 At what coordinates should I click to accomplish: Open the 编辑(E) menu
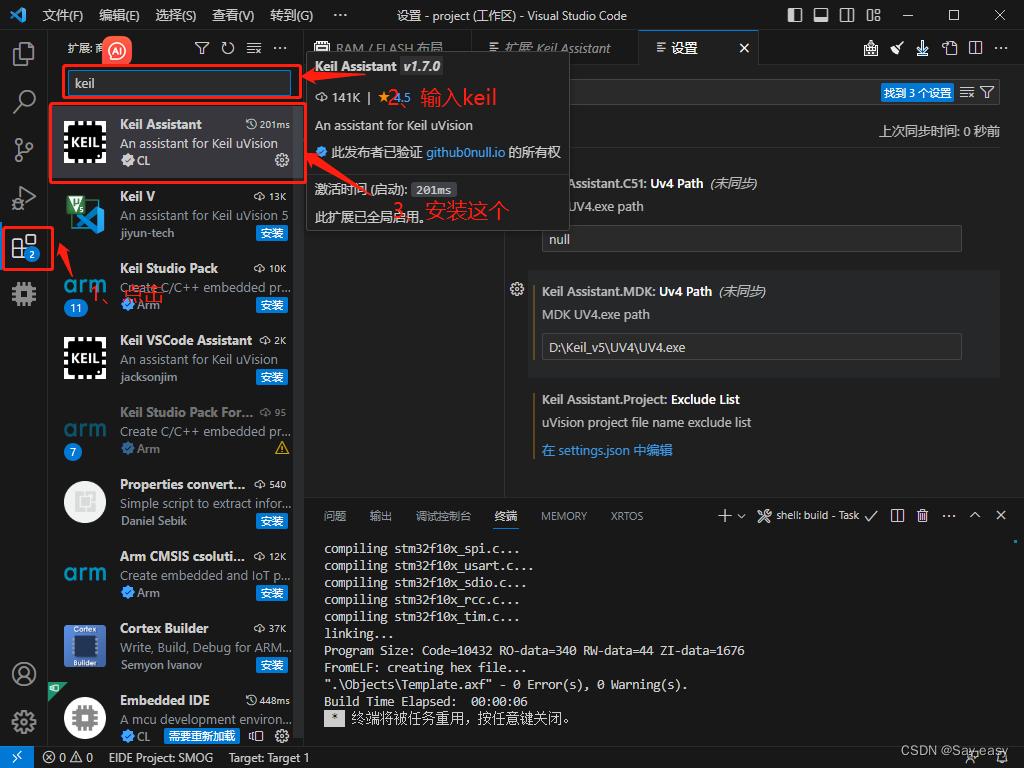coord(119,16)
